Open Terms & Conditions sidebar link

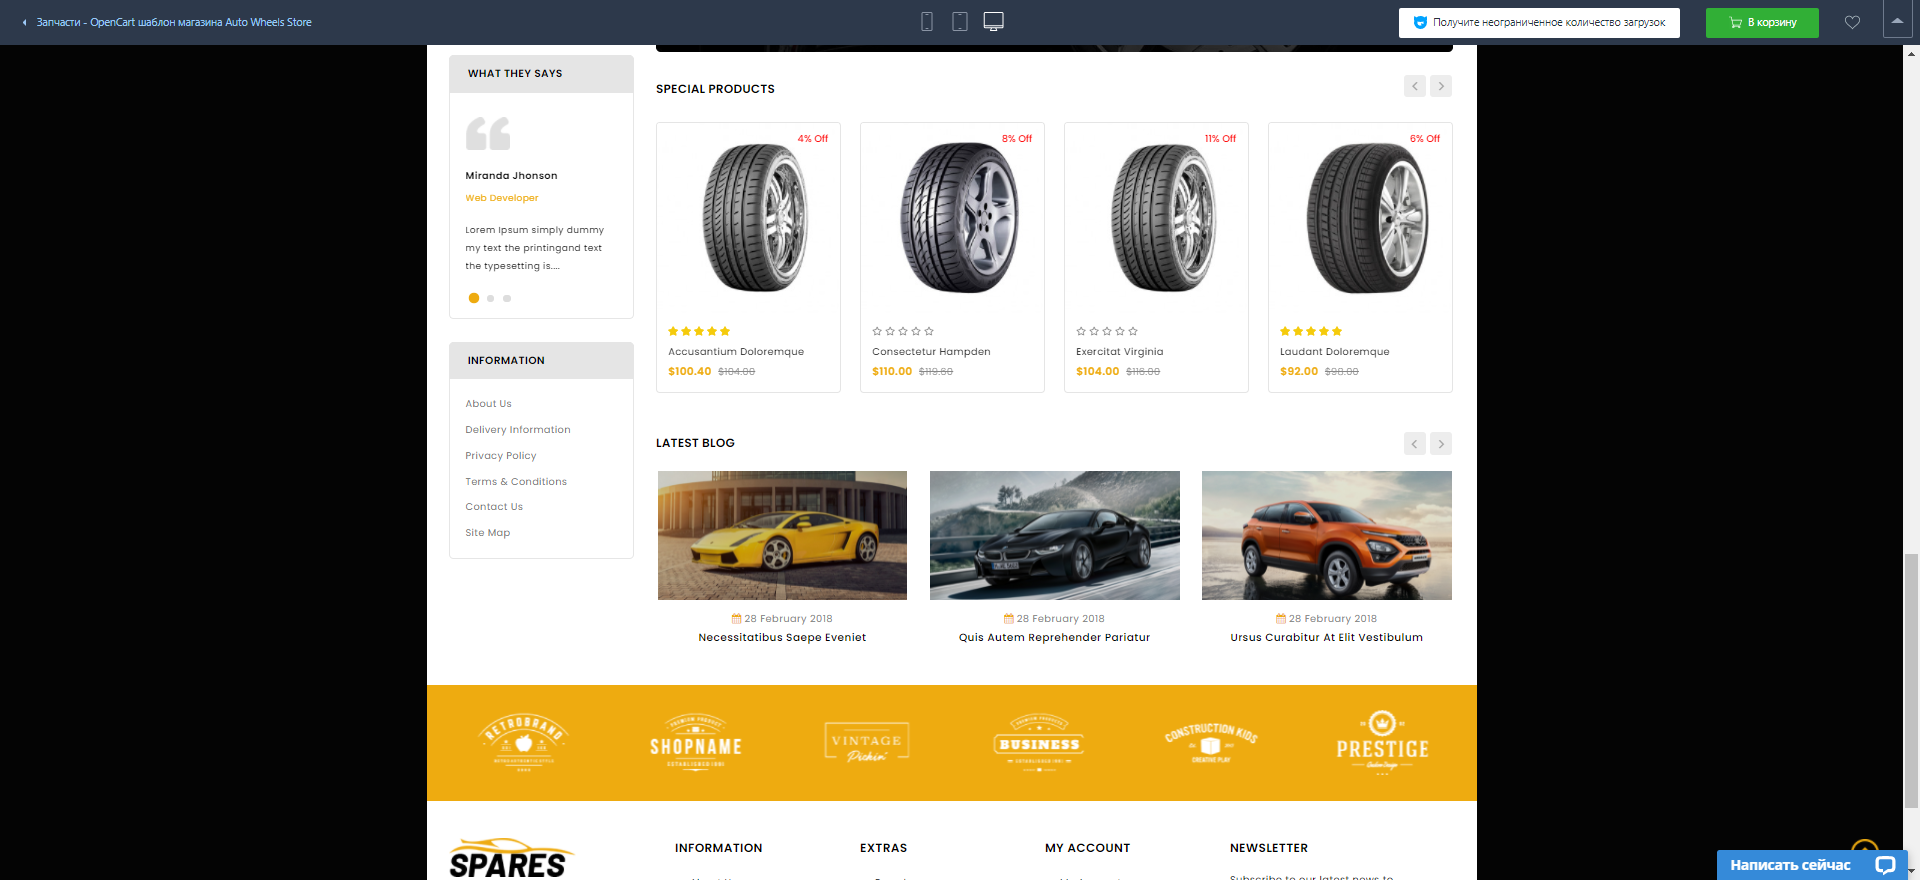516,482
